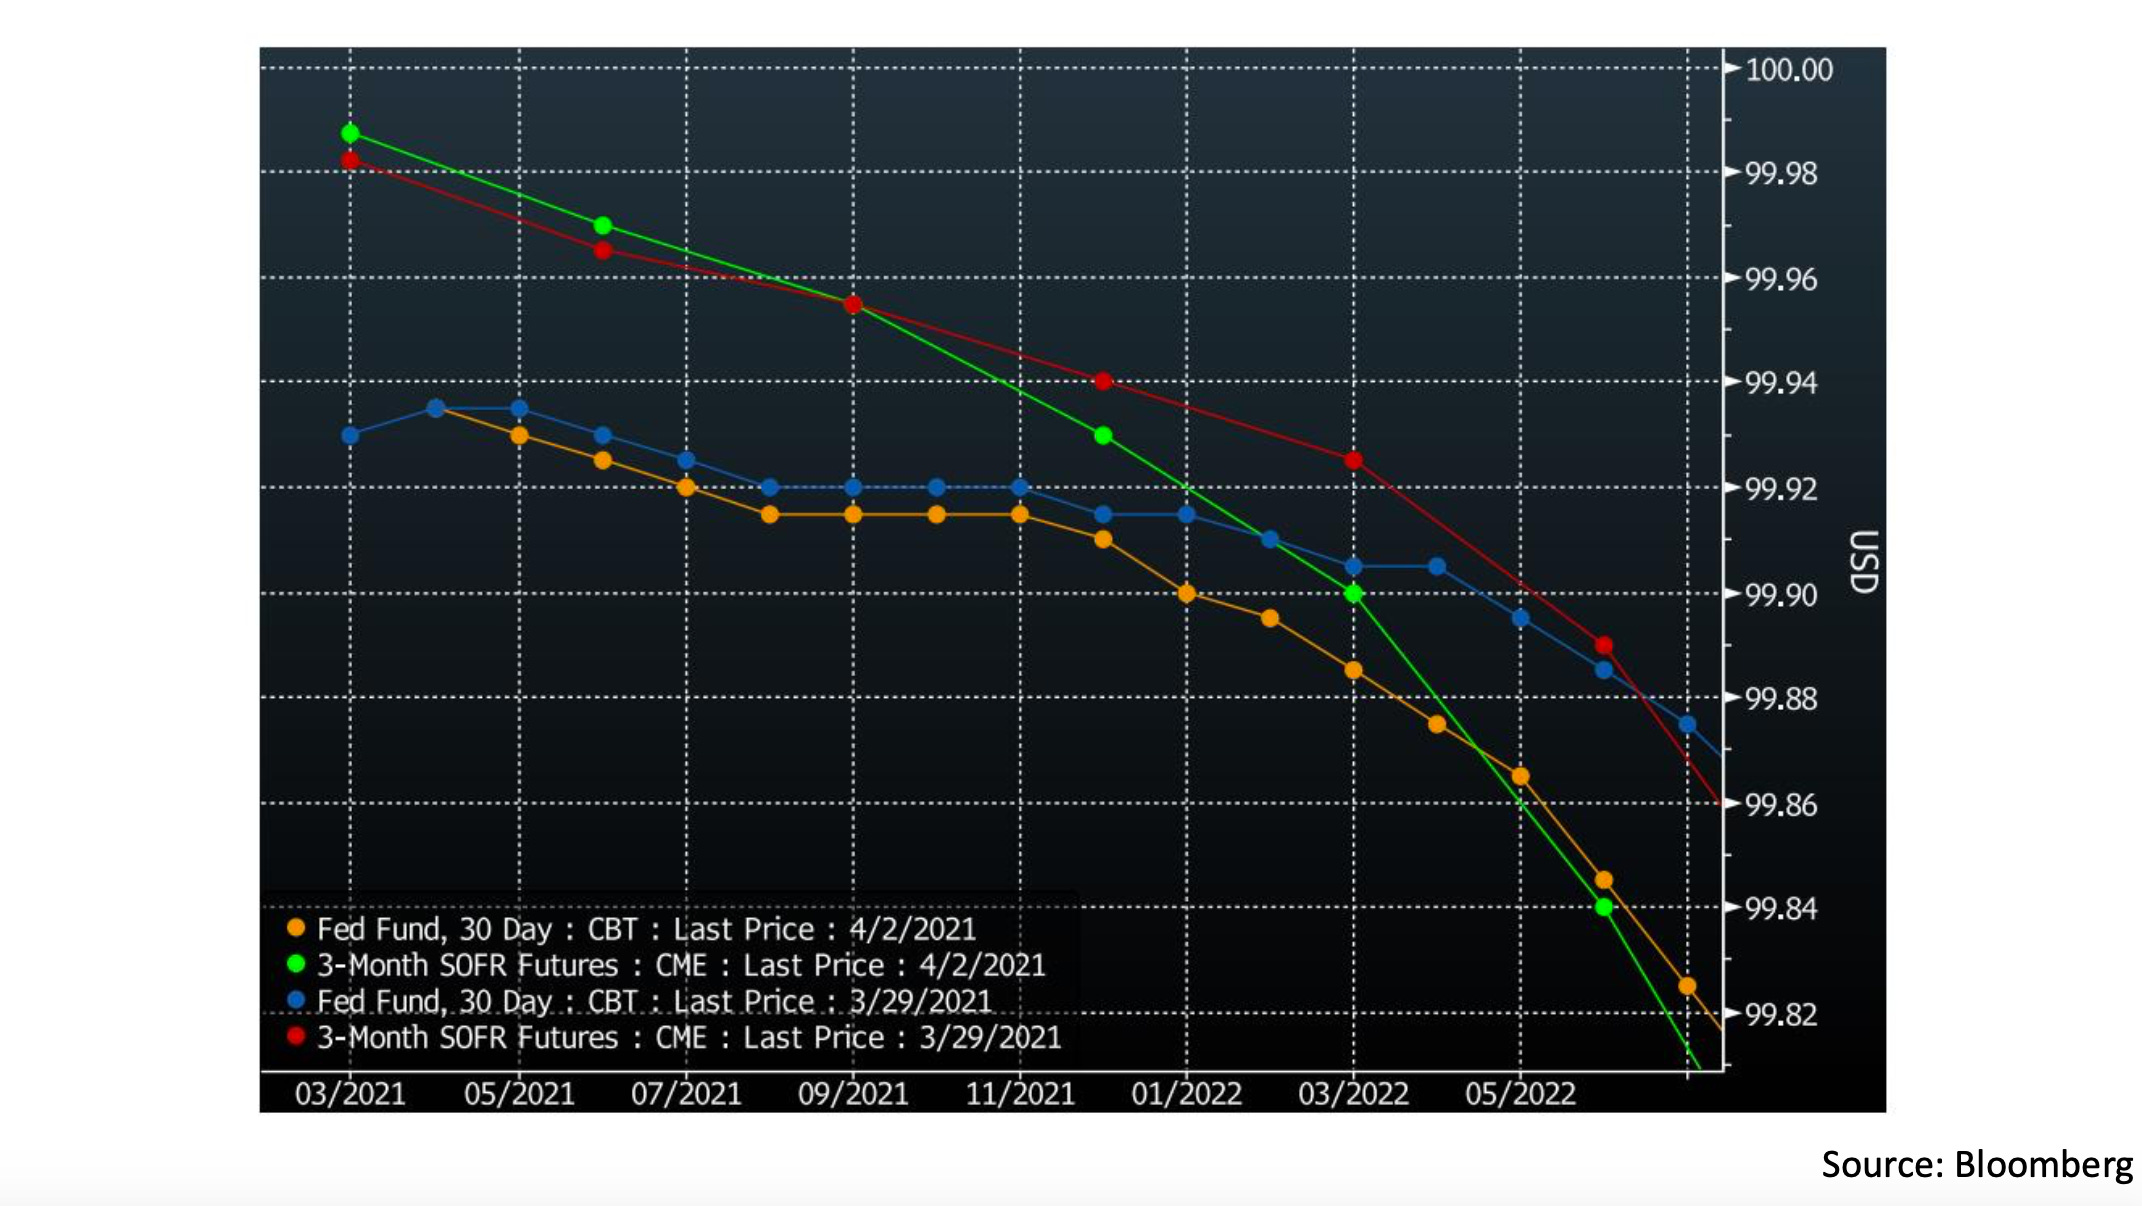This screenshot has width=2142, height=1206.
Task: Click the red data point at 03/2021
Action: pyautogui.click(x=350, y=160)
